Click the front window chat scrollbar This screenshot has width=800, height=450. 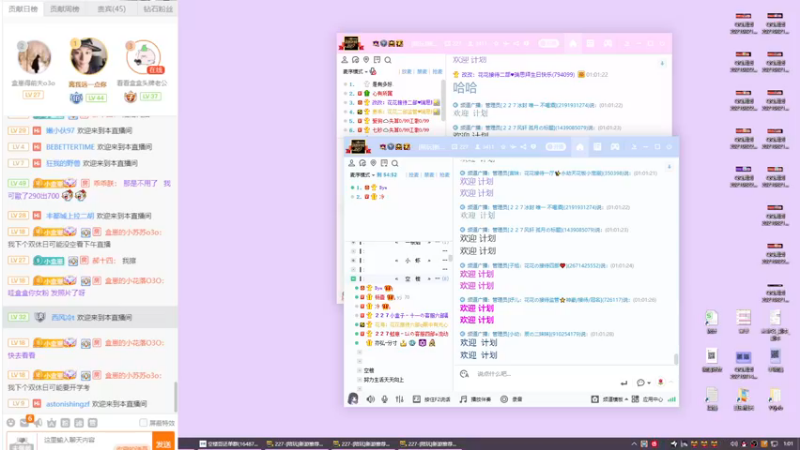pyautogui.click(x=676, y=360)
